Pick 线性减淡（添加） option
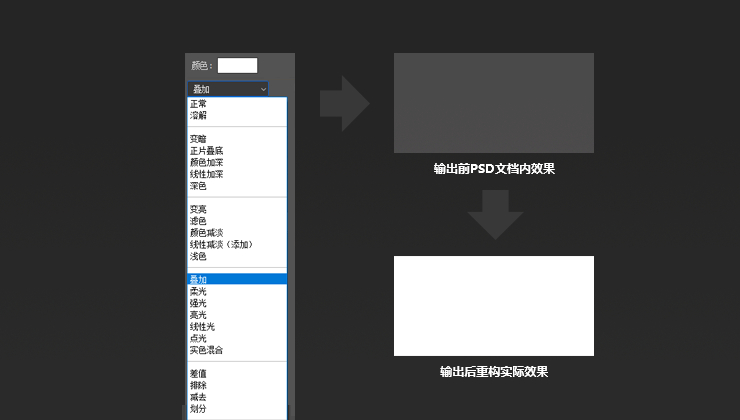The height and width of the screenshot is (420, 740). click(220, 244)
